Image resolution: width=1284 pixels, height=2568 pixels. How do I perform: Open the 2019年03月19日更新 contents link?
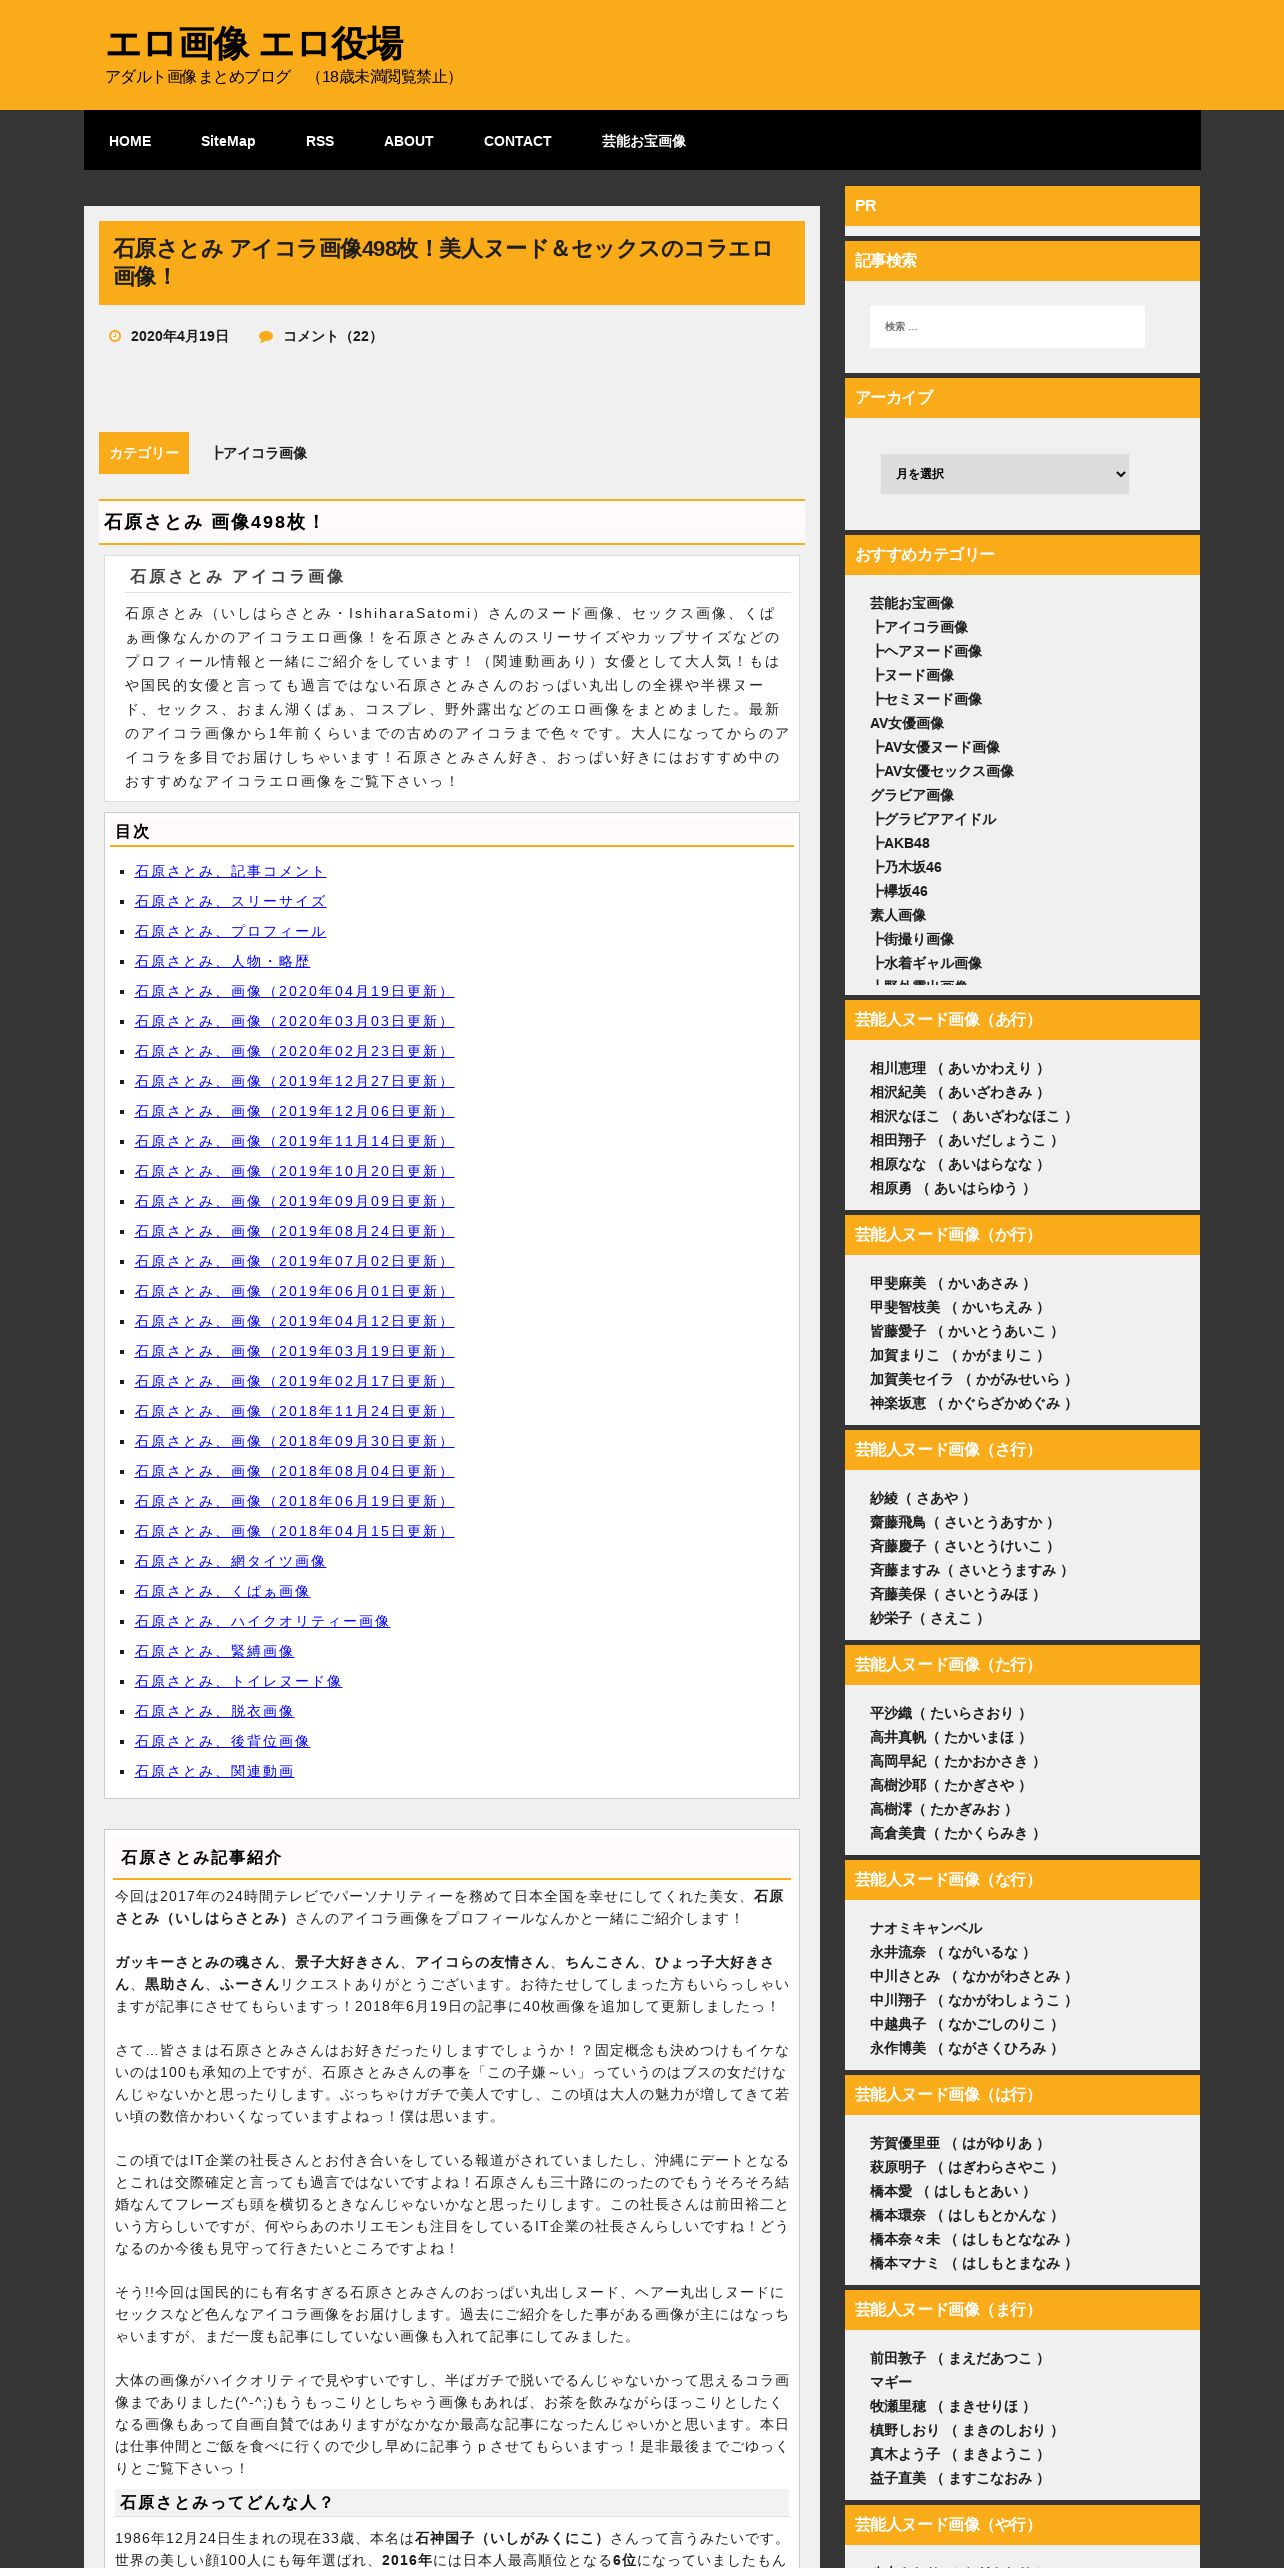tap(294, 1351)
